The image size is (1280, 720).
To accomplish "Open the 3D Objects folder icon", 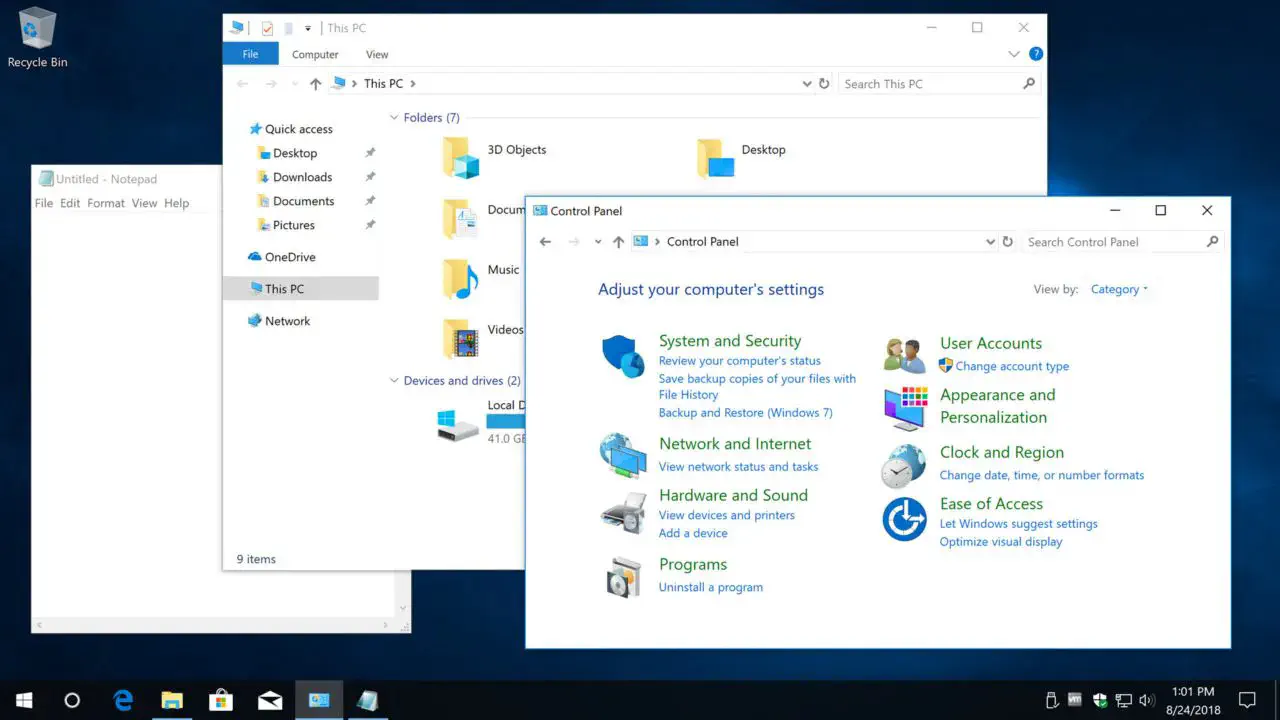I will point(461,158).
